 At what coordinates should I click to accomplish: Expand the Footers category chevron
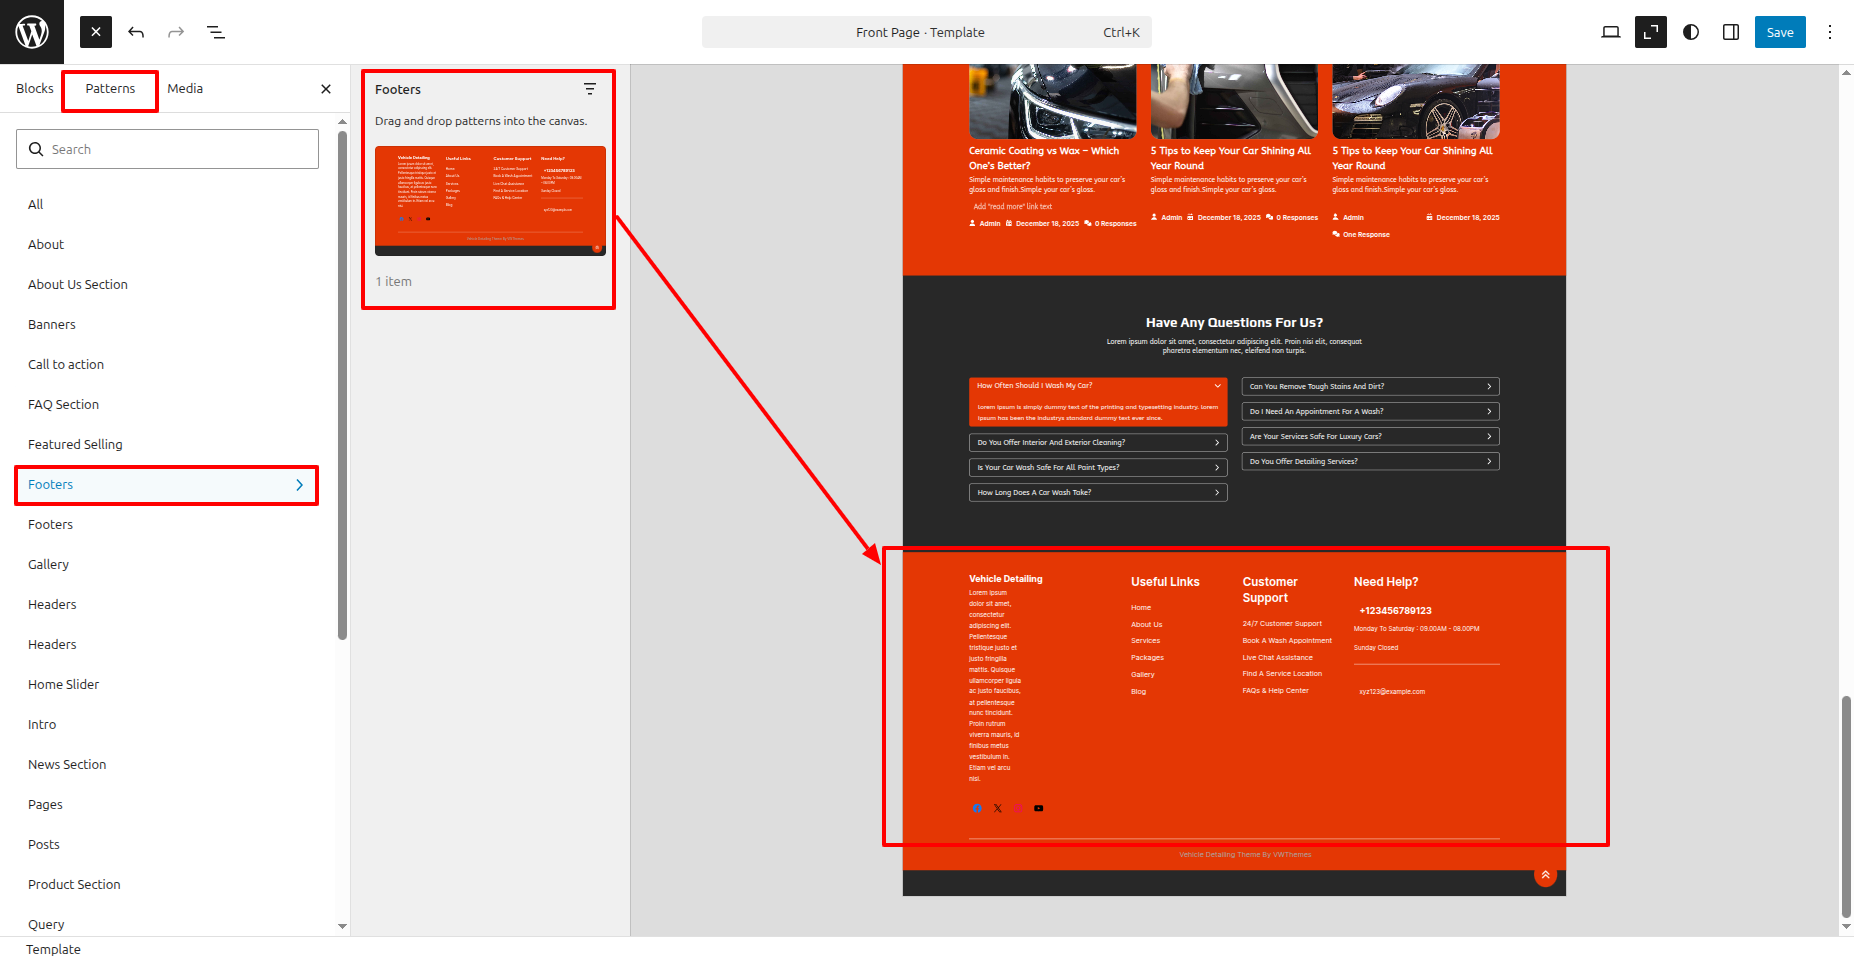point(299,485)
